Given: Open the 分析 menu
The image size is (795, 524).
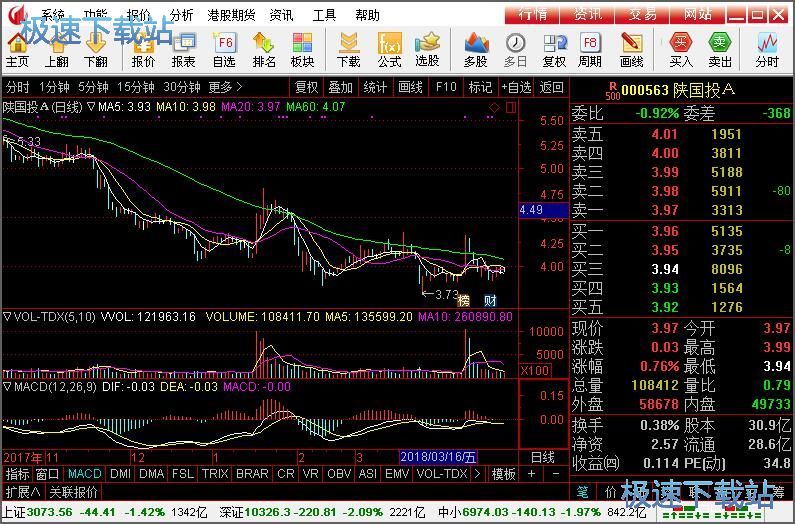Looking at the screenshot, I should point(181,15).
